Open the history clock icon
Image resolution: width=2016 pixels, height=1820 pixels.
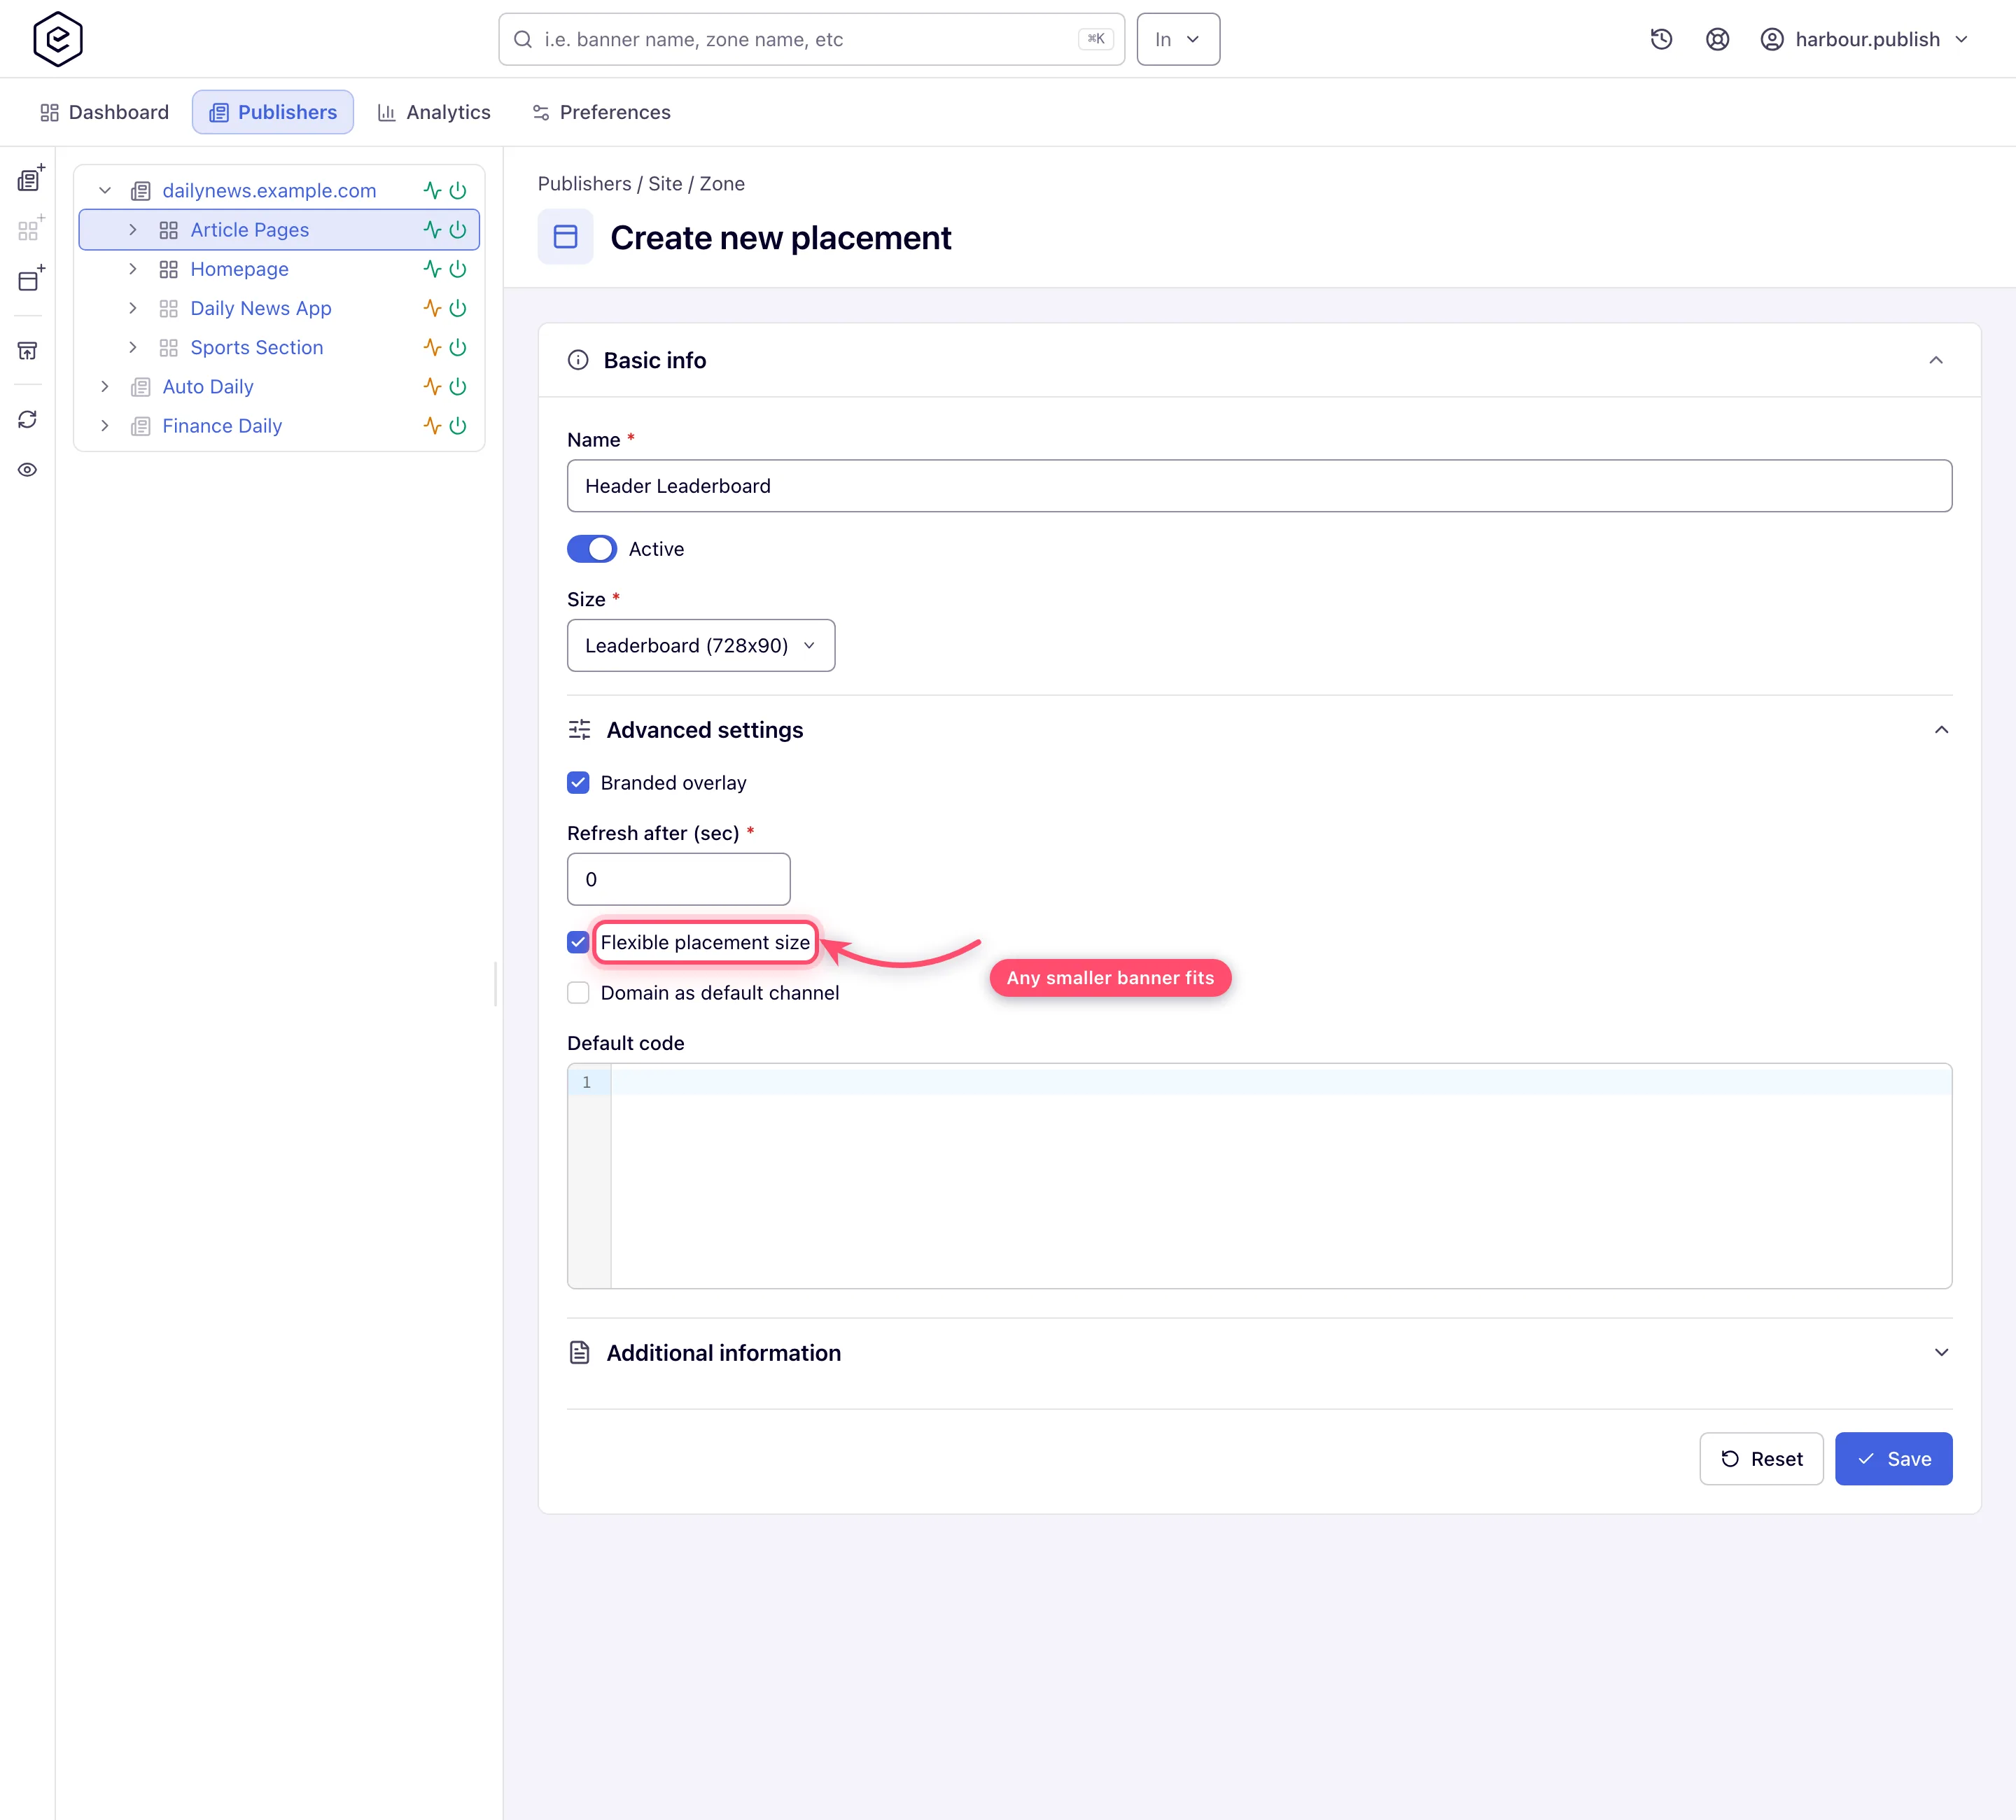[x=1661, y=39]
